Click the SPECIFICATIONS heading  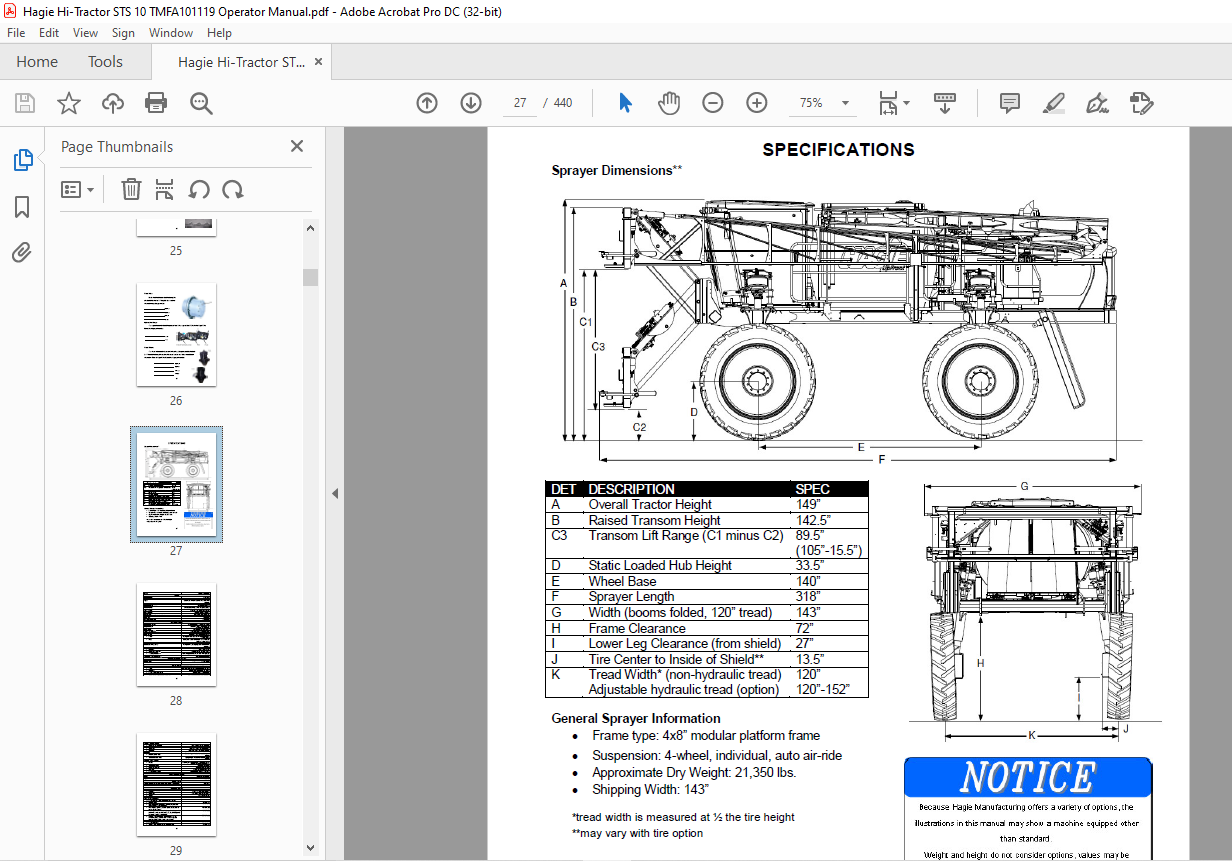coord(838,150)
